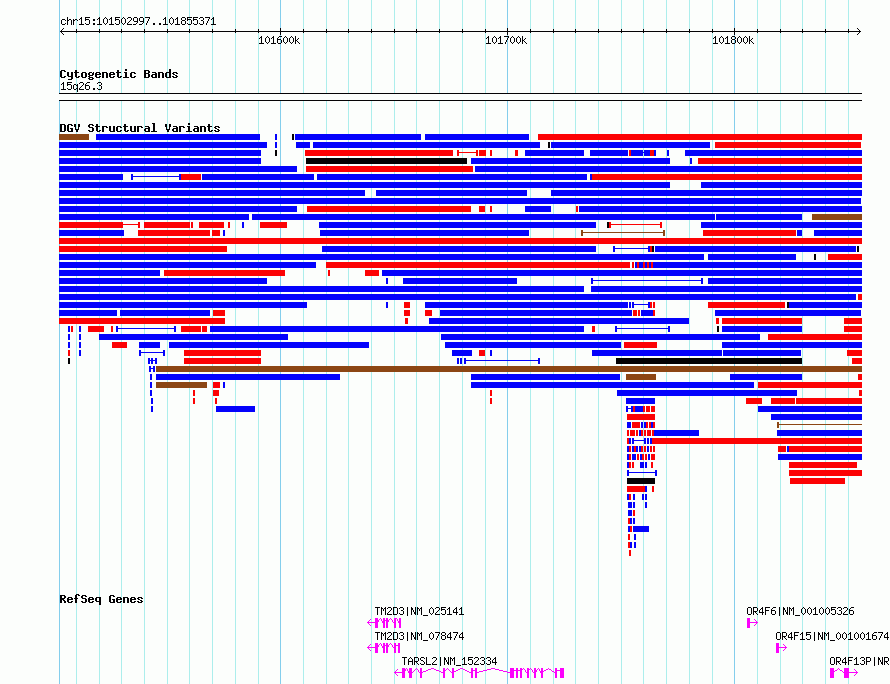Click the right arrowhead of the ruler
The height and width of the screenshot is (684, 890).
pyautogui.click(x=859, y=32)
